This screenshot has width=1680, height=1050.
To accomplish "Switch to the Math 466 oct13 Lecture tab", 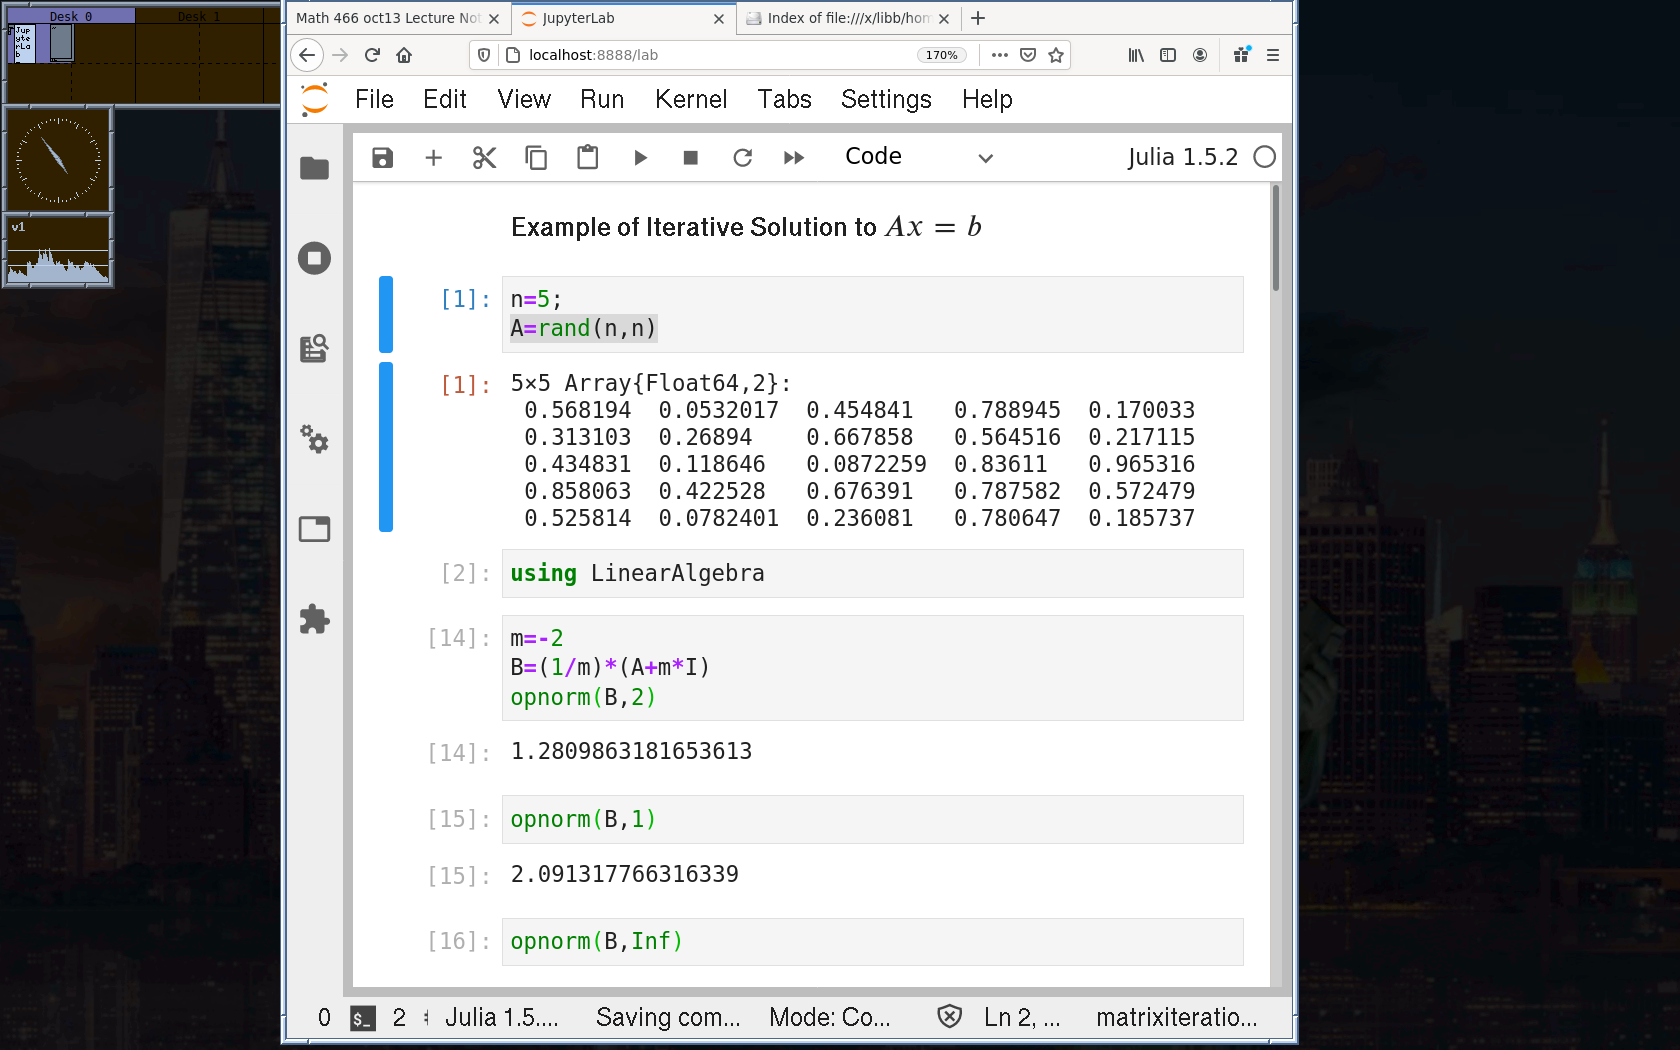I will coord(388,18).
